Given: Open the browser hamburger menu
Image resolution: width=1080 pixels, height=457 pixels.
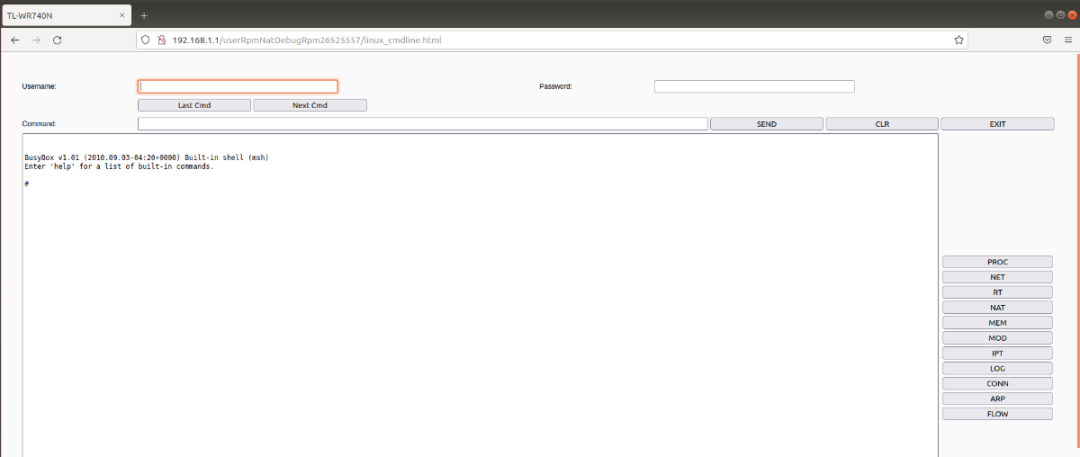Looking at the screenshot, I should (1068, 40).
